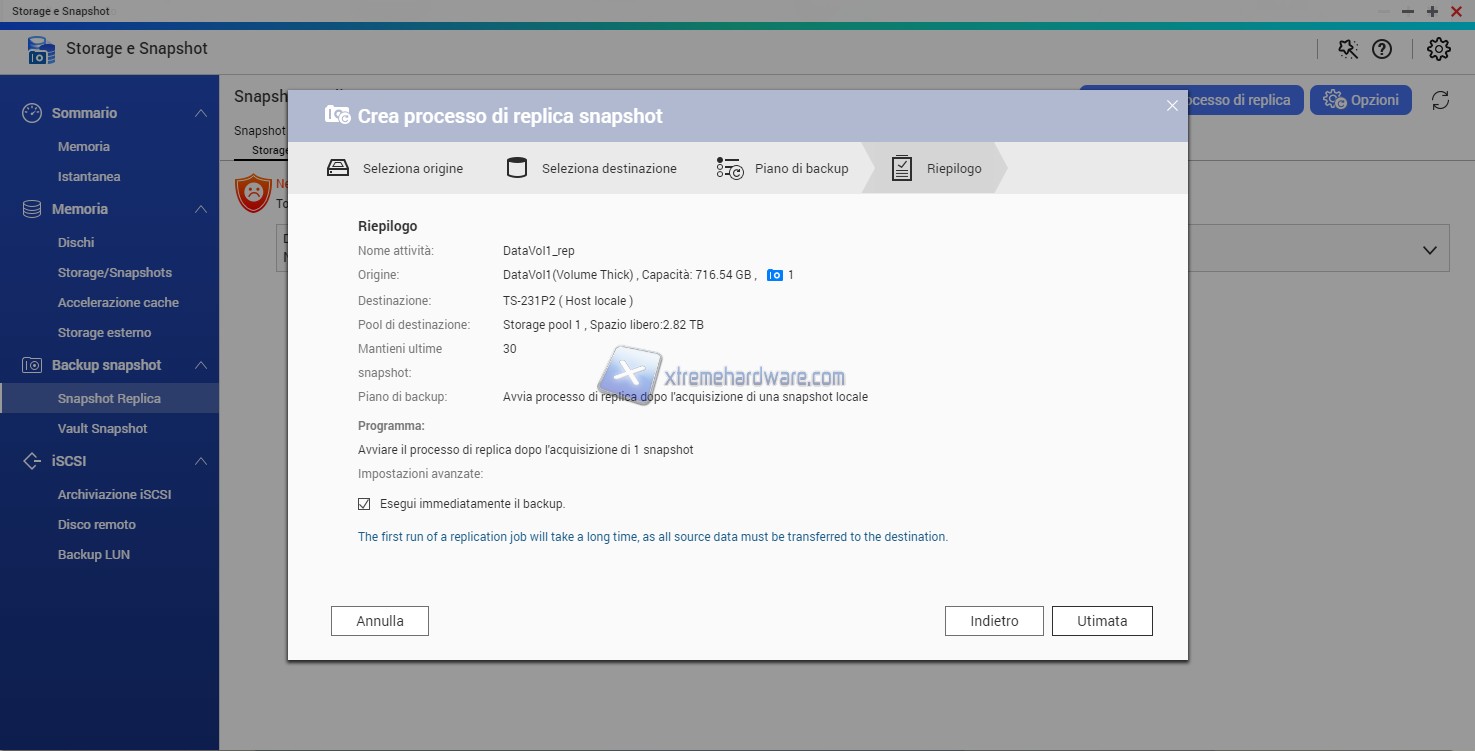Click the Riepilogo checklist step icon

pos(902,168)
